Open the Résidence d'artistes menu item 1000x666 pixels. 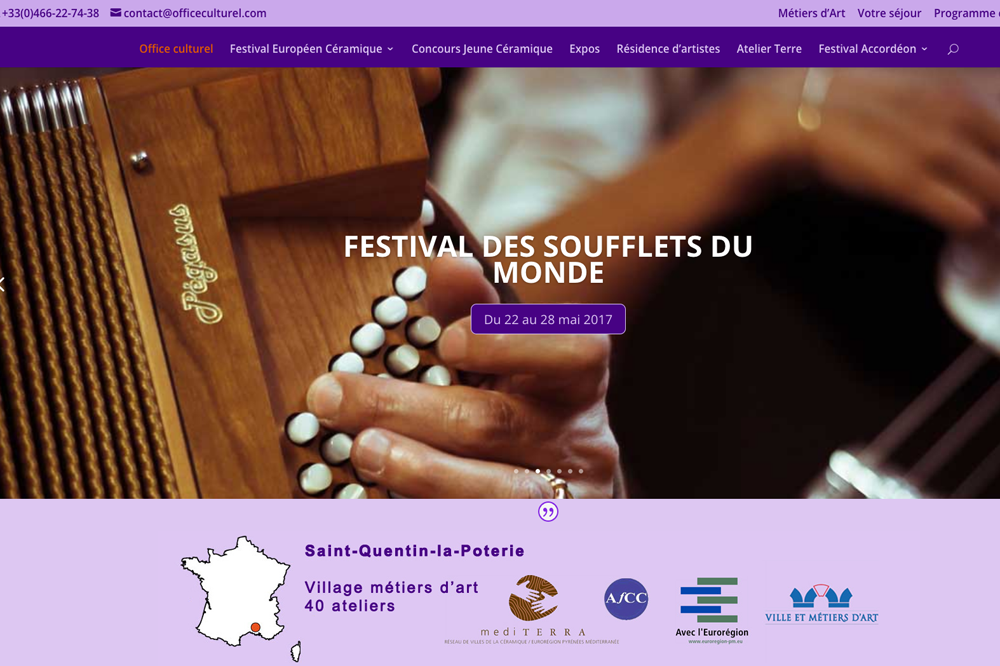pos(668,49)
